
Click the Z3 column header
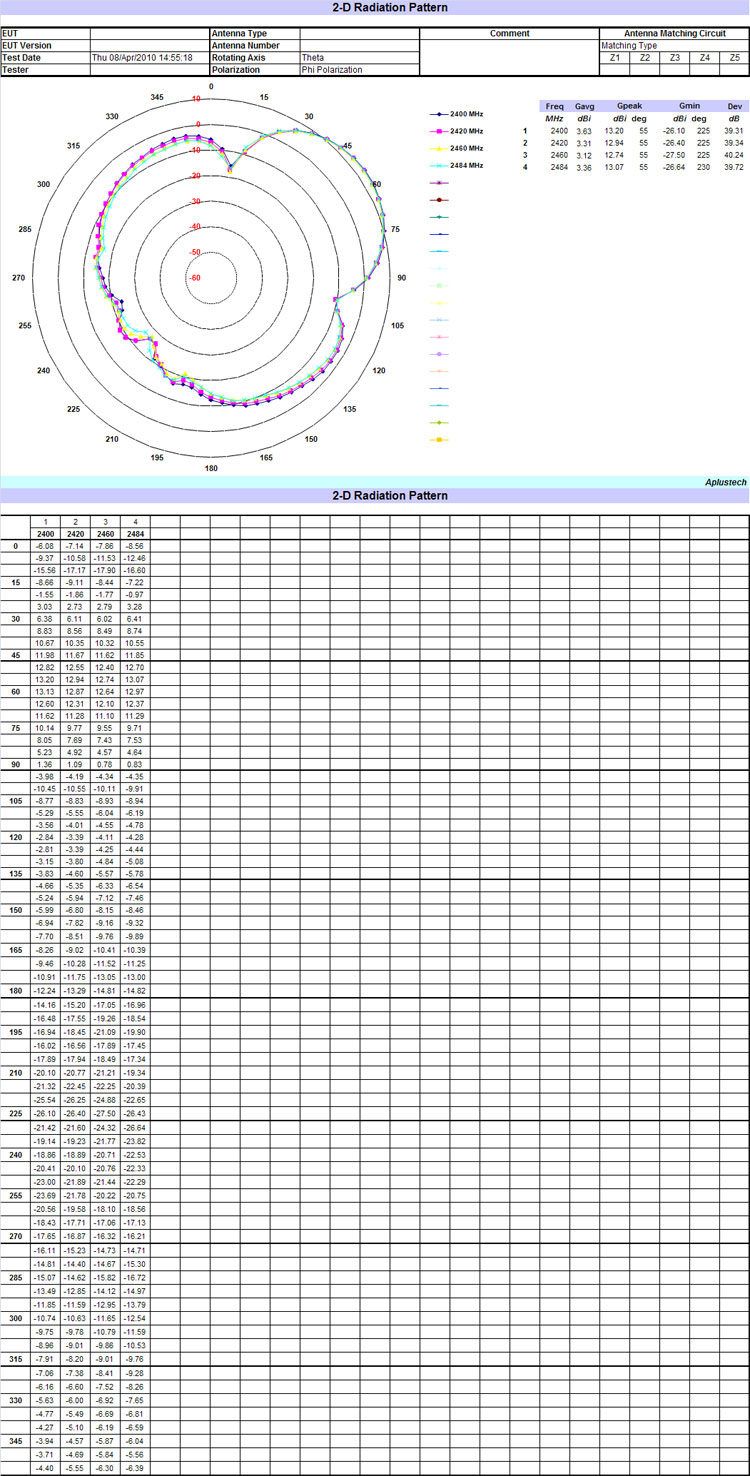tap(675, 58)
